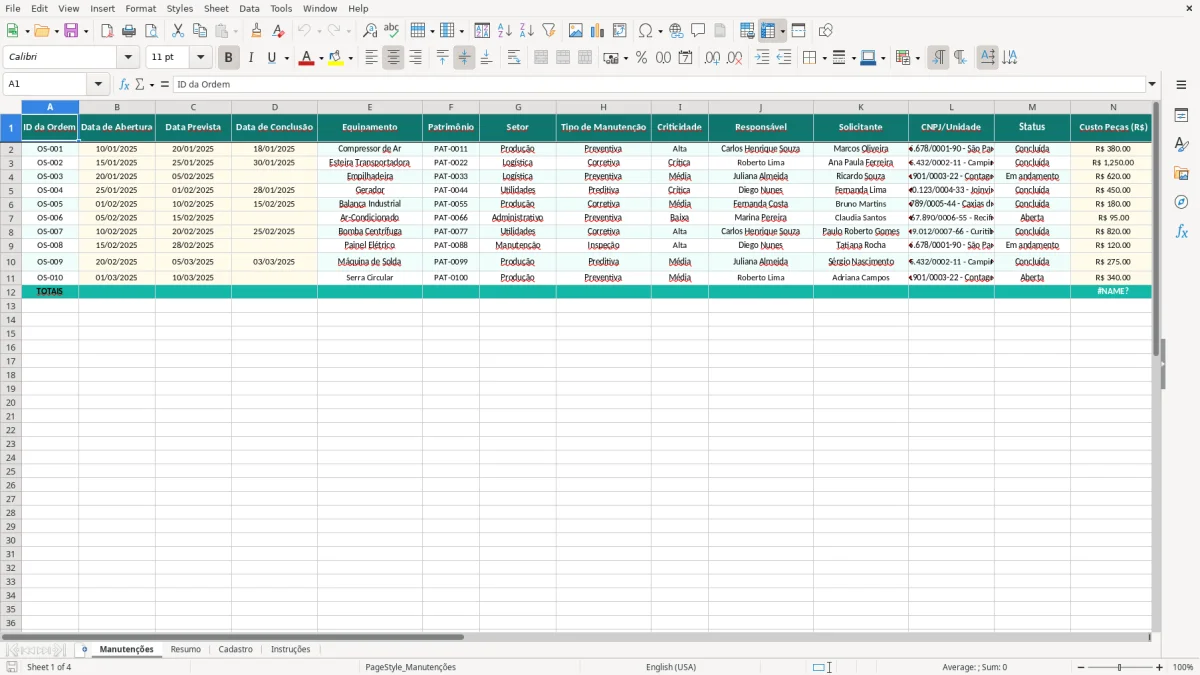Open Print Preview
Image resolution: width=1200 pixels, height=675 pixels.
coord(151,31)
